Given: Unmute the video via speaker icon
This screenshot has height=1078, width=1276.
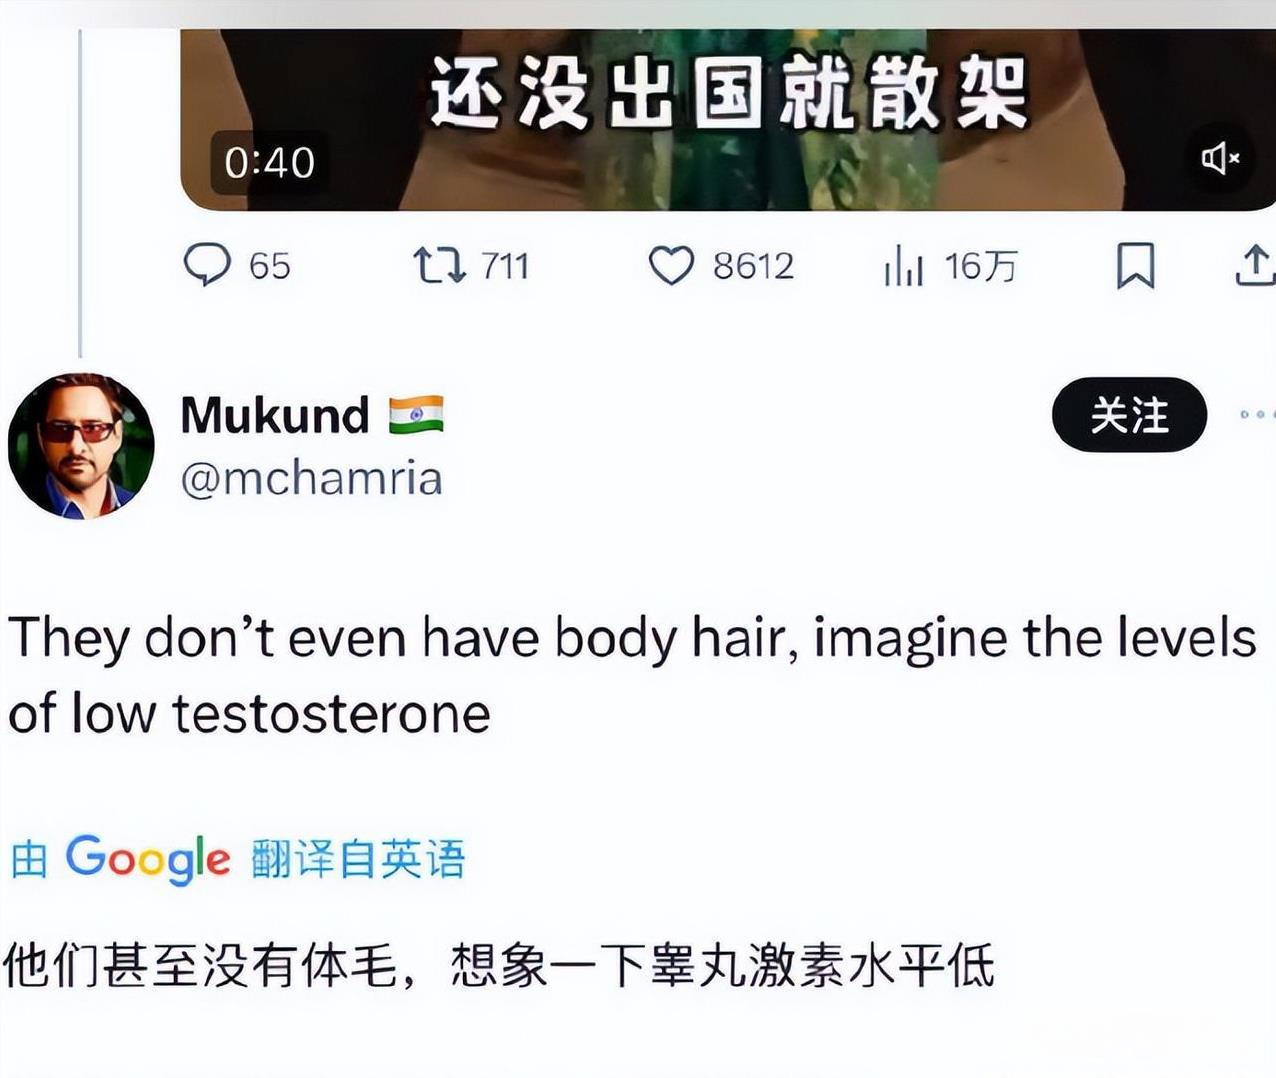Looking at the screenshot, I should tap(1220, 158).
